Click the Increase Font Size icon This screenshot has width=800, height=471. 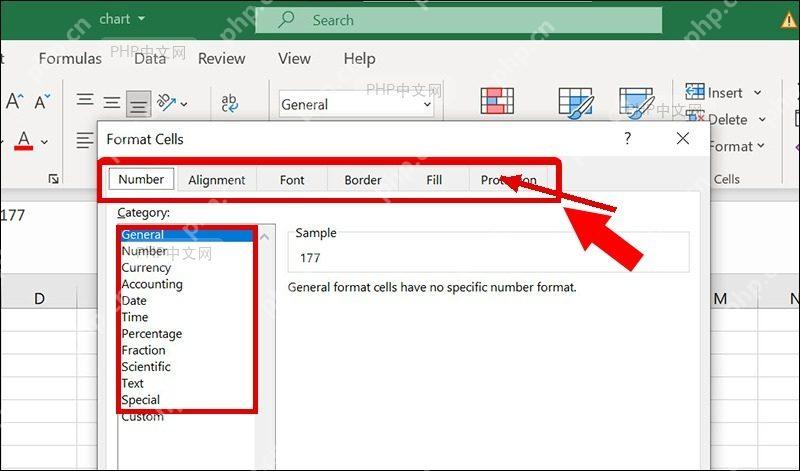click(x=15, y=101)
